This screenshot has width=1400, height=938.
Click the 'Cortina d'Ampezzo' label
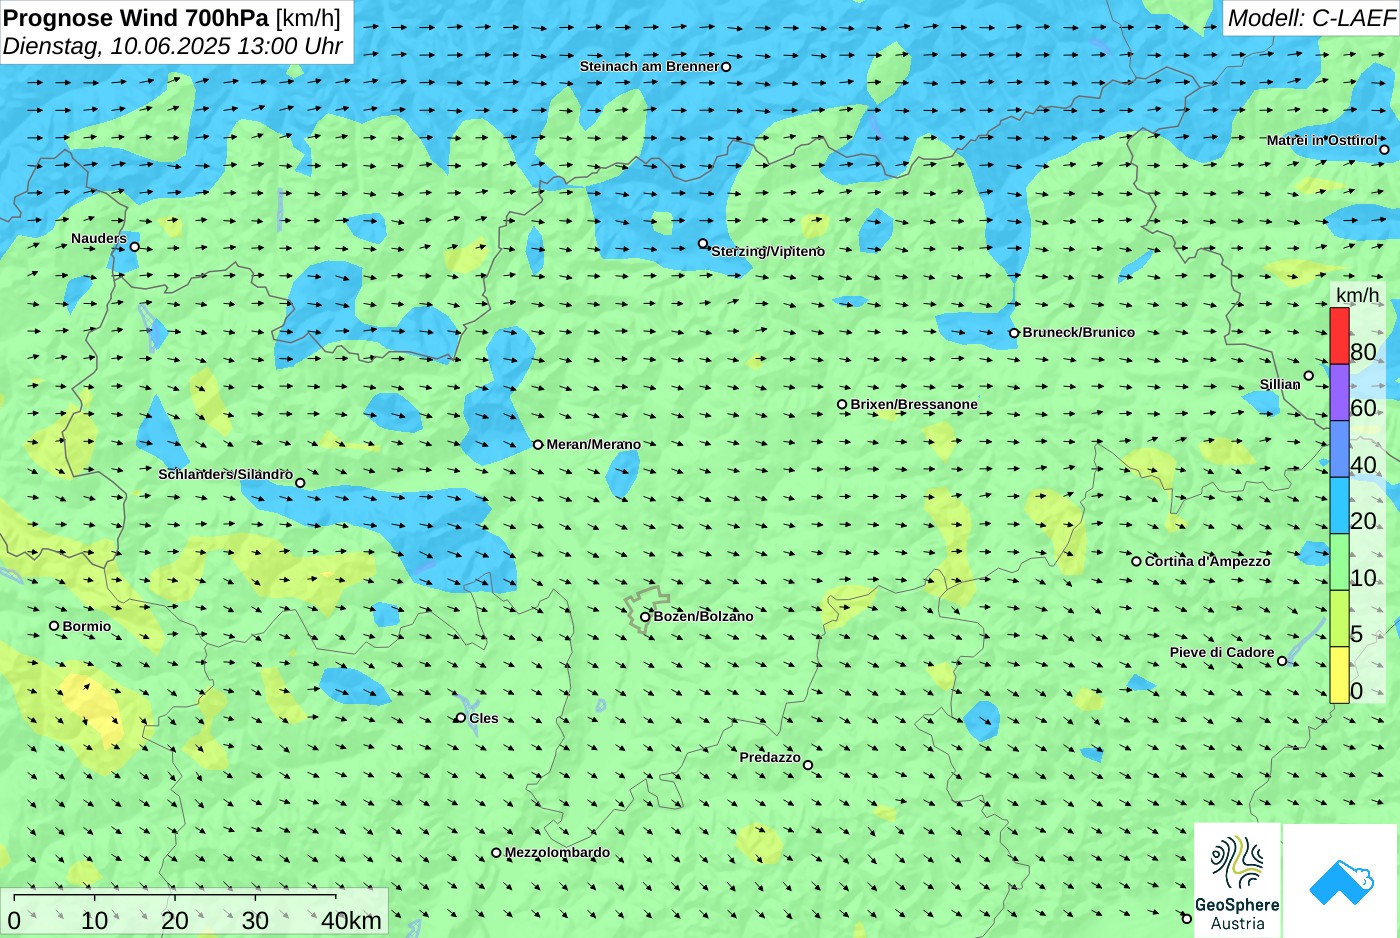pos(1208,561)
